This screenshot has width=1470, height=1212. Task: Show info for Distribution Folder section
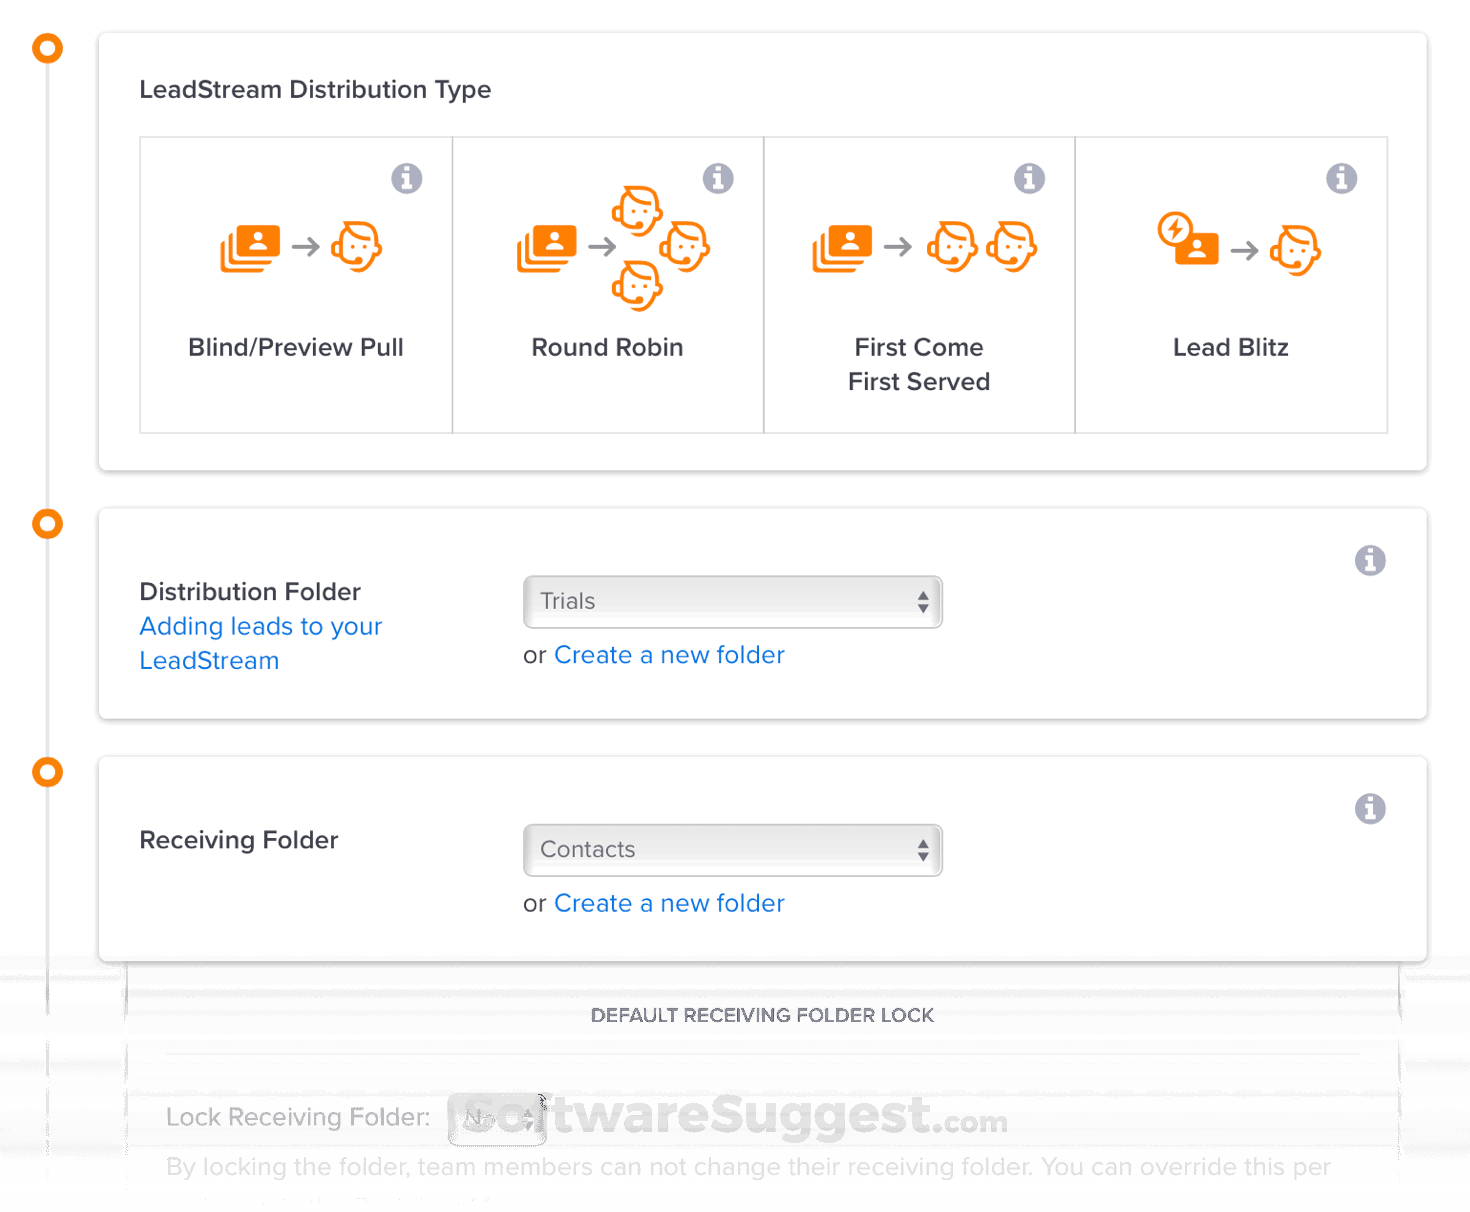pos(1370,561)
